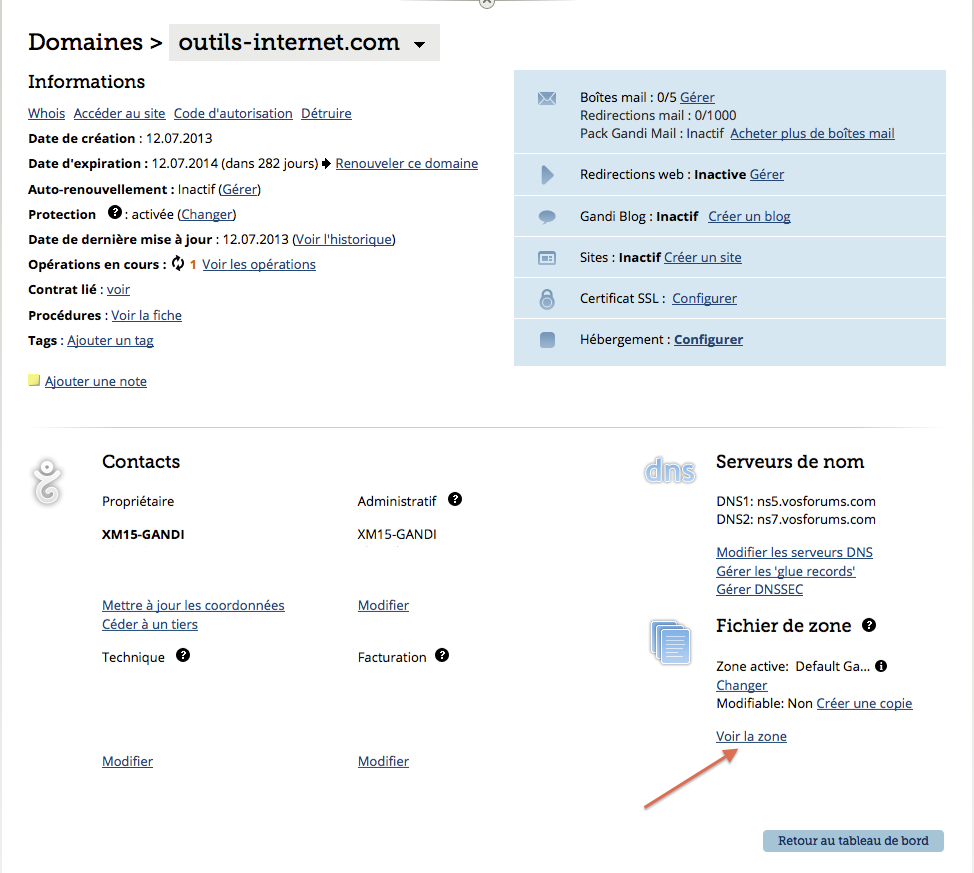Click the yellow note icon
This screenshot has height=873, width=974.
pos(34,380)
